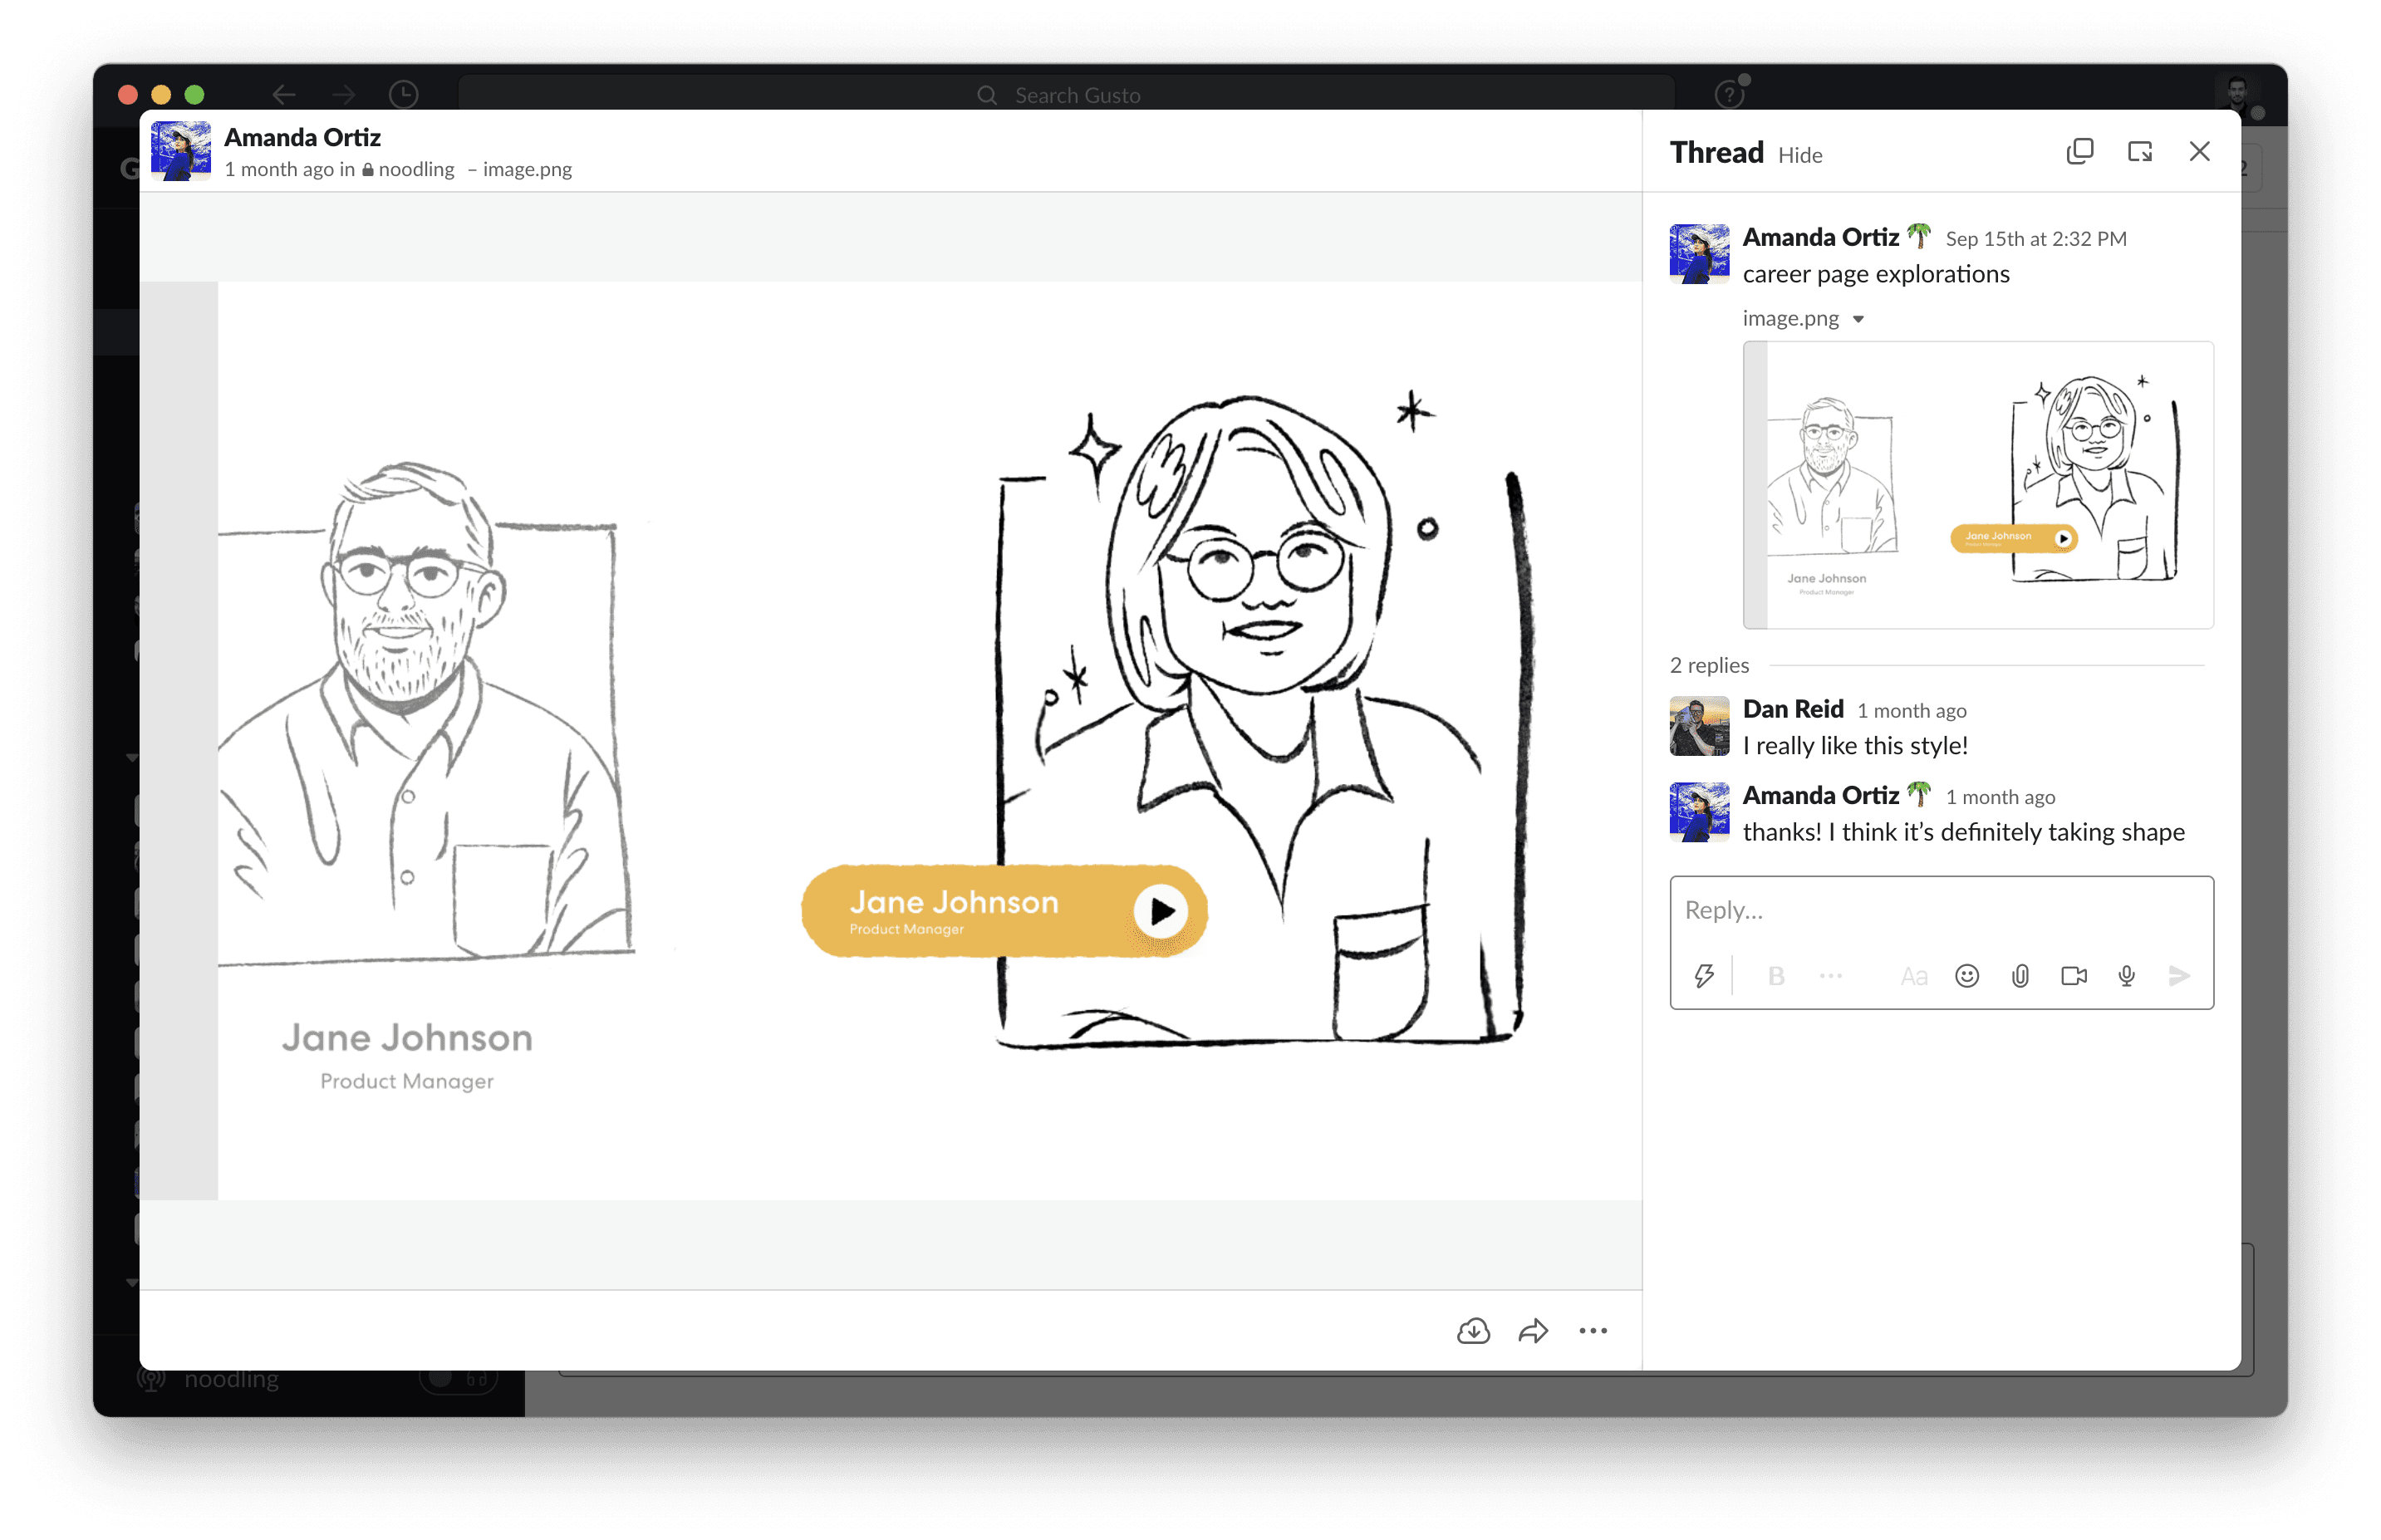Open the thread in the channel view

tap(2140, 151)
